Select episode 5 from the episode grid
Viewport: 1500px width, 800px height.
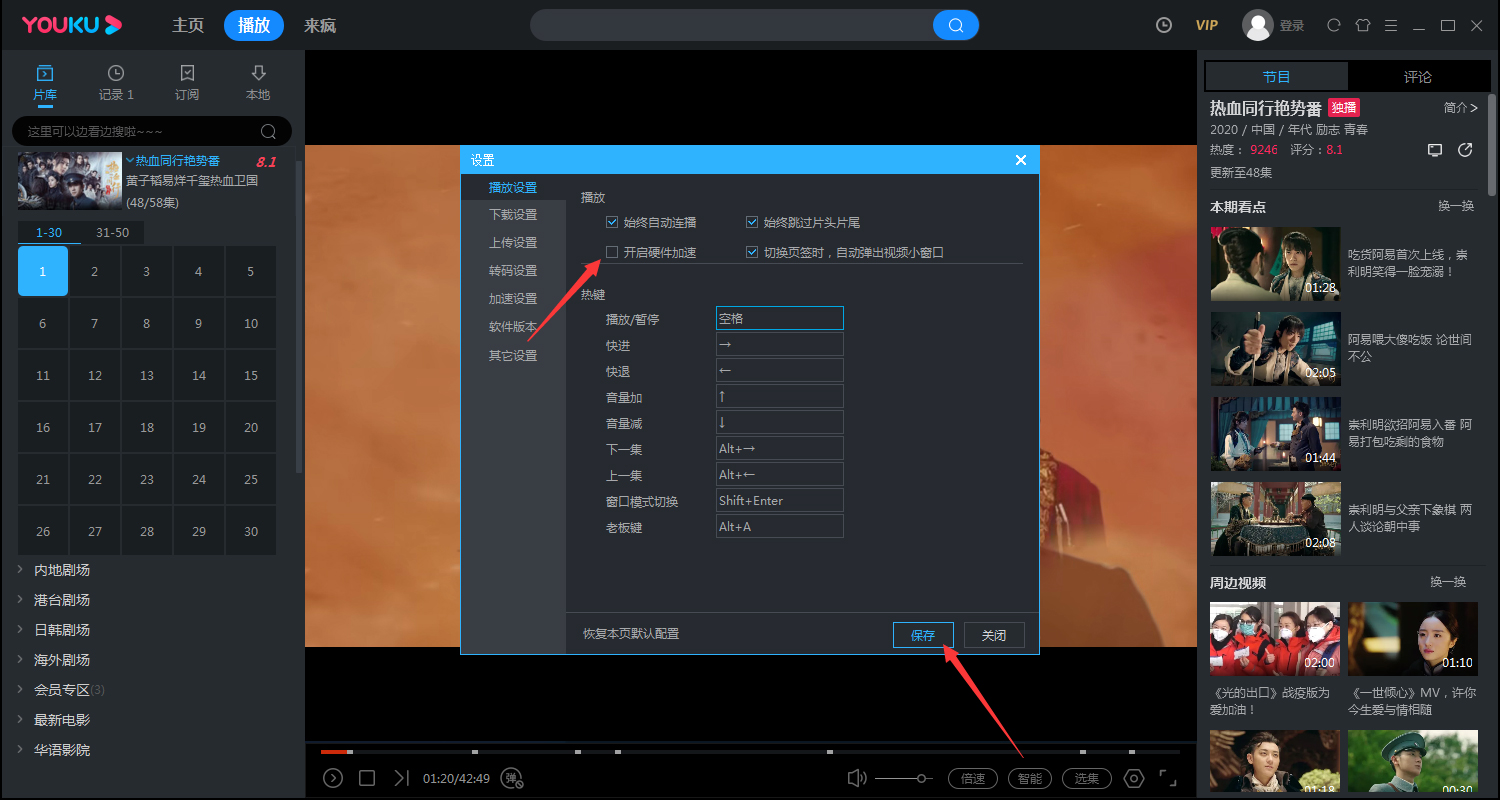[x=251, y=271]
